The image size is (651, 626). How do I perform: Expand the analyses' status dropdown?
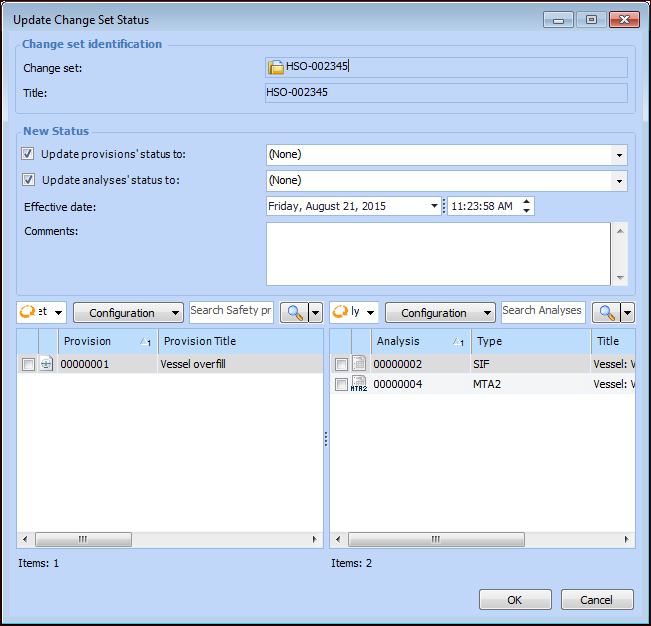coord(619,181)
